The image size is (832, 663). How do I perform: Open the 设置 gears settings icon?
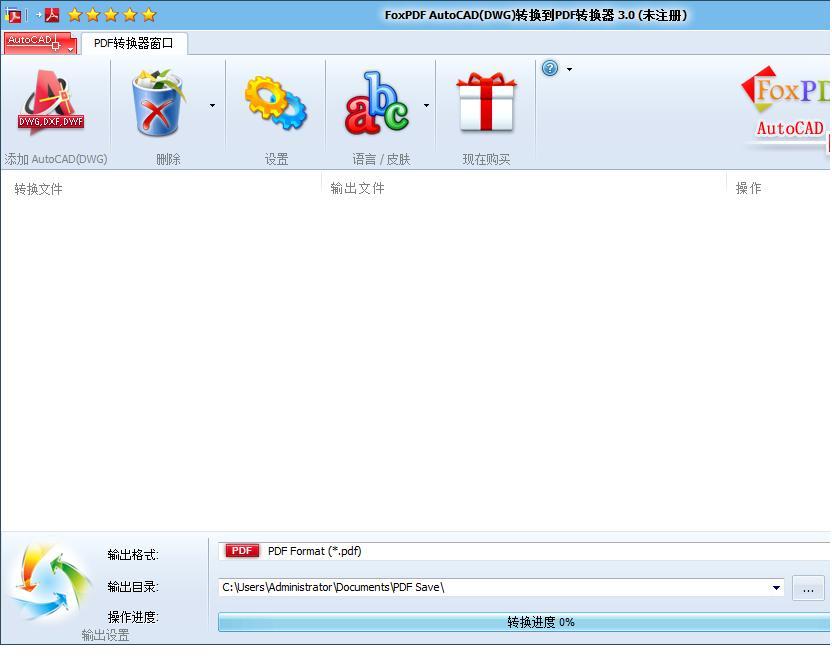[x=276, y=103]
